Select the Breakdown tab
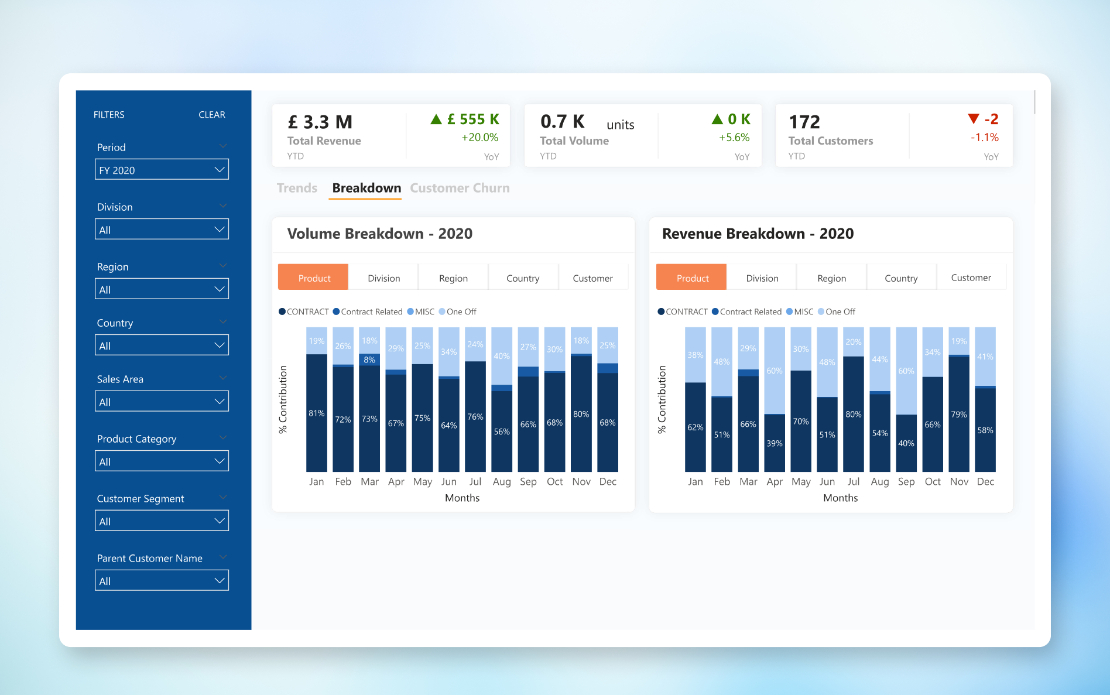This screenshot has height=695, width=1110. [x=366, y=188]
